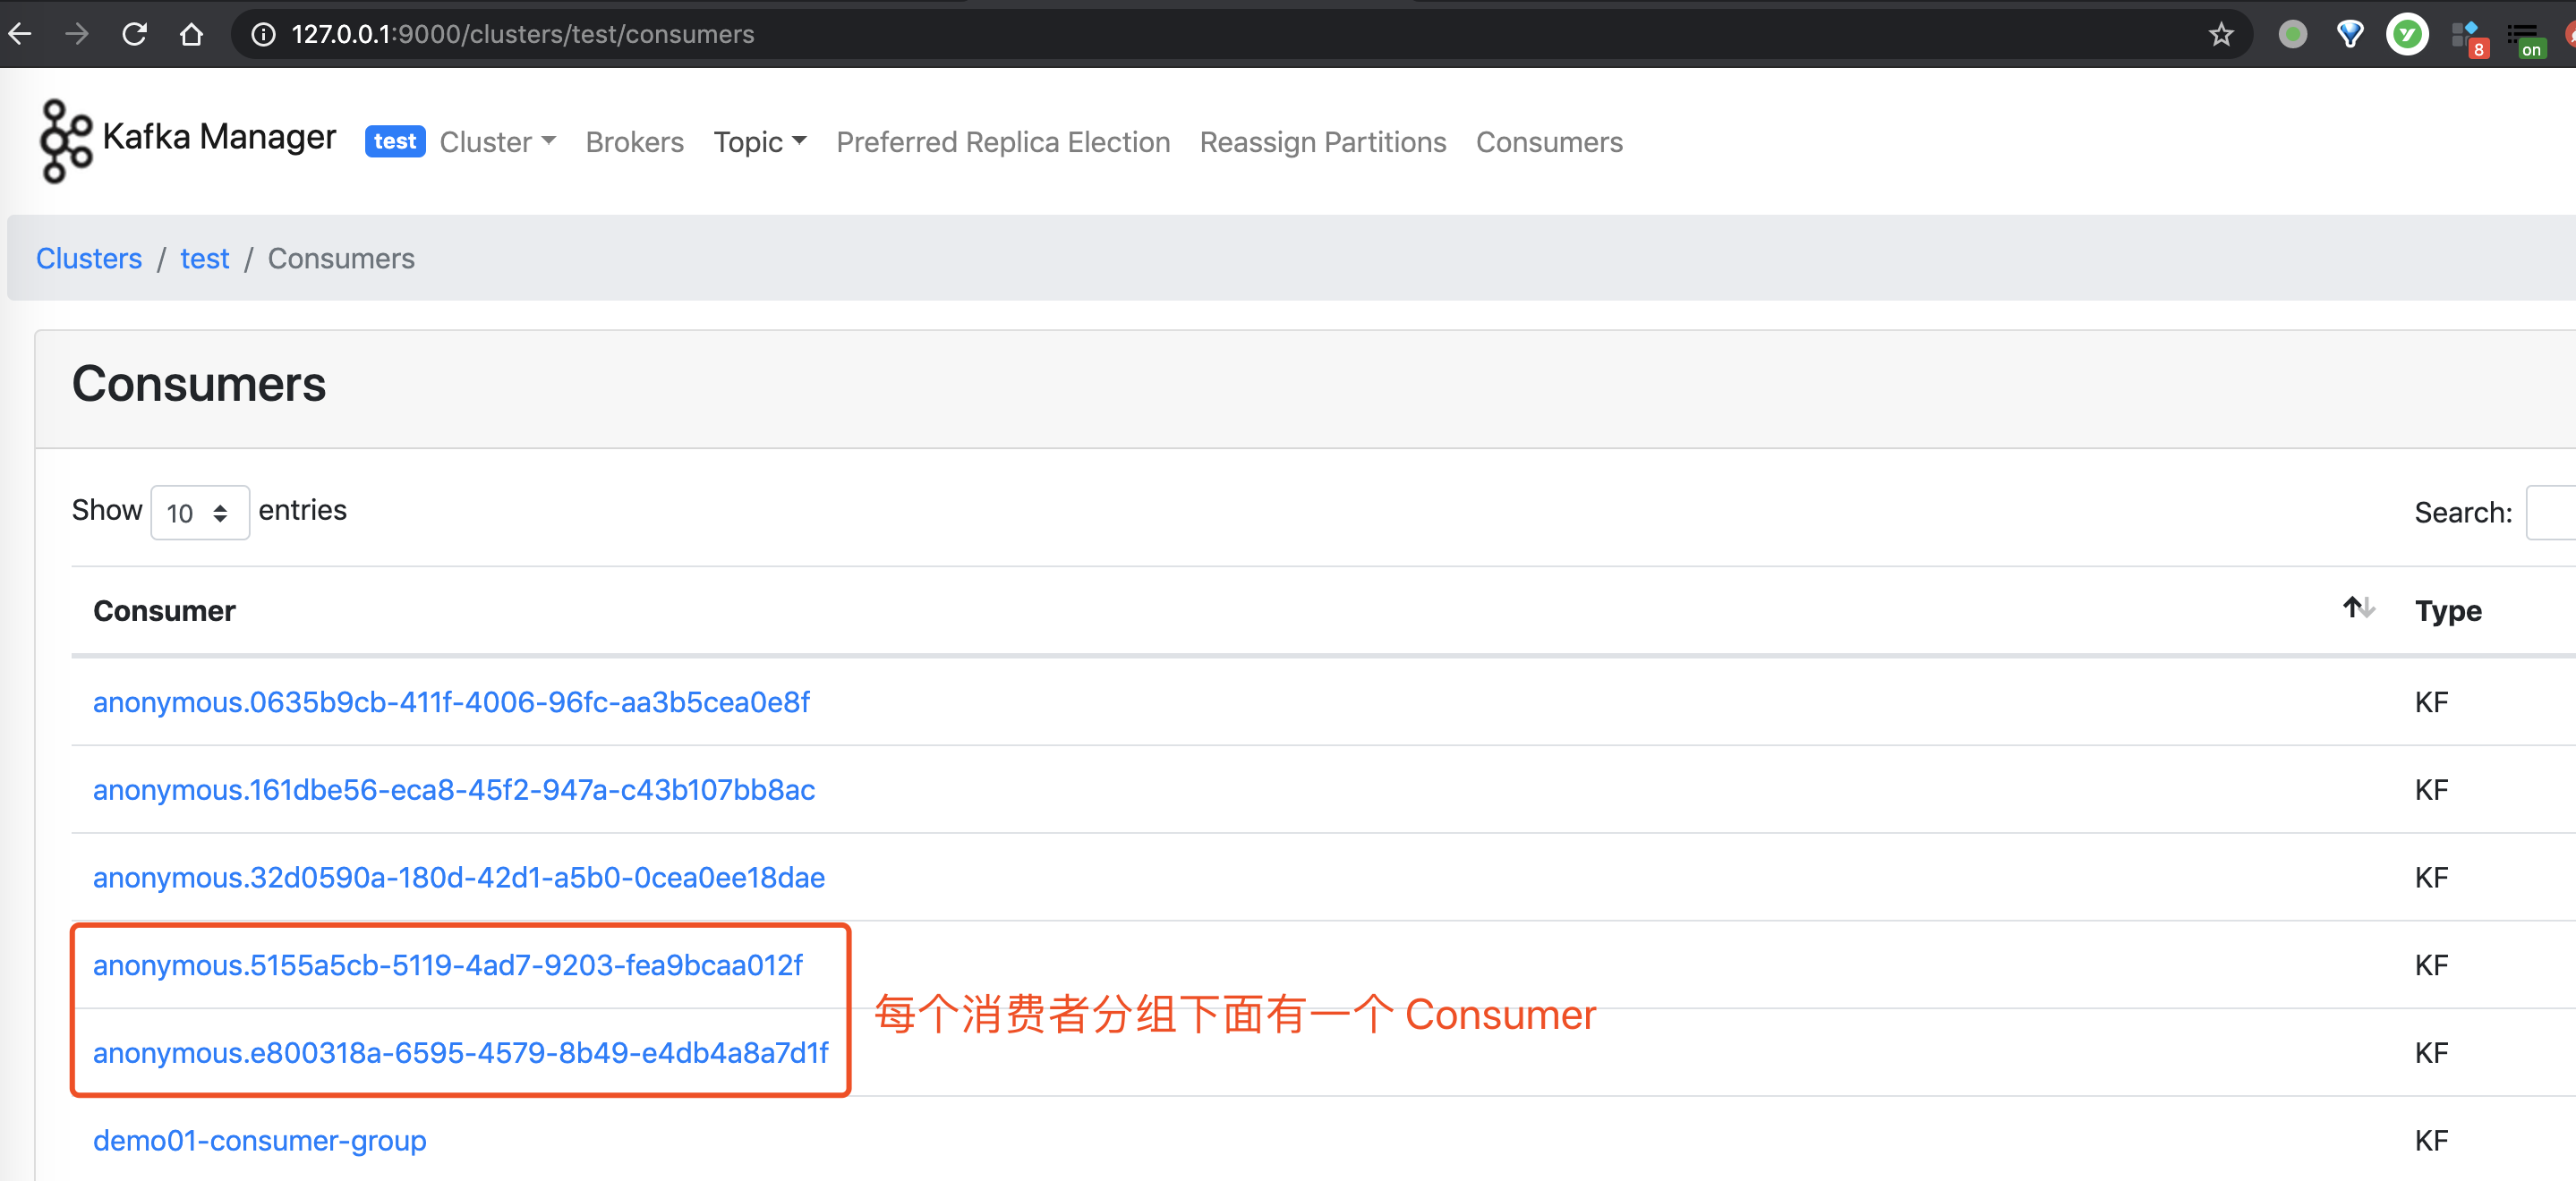This screenshot has height=1181, width=2576.
Task: Expand the Topic dropdown menu
Action: point(759,142)
